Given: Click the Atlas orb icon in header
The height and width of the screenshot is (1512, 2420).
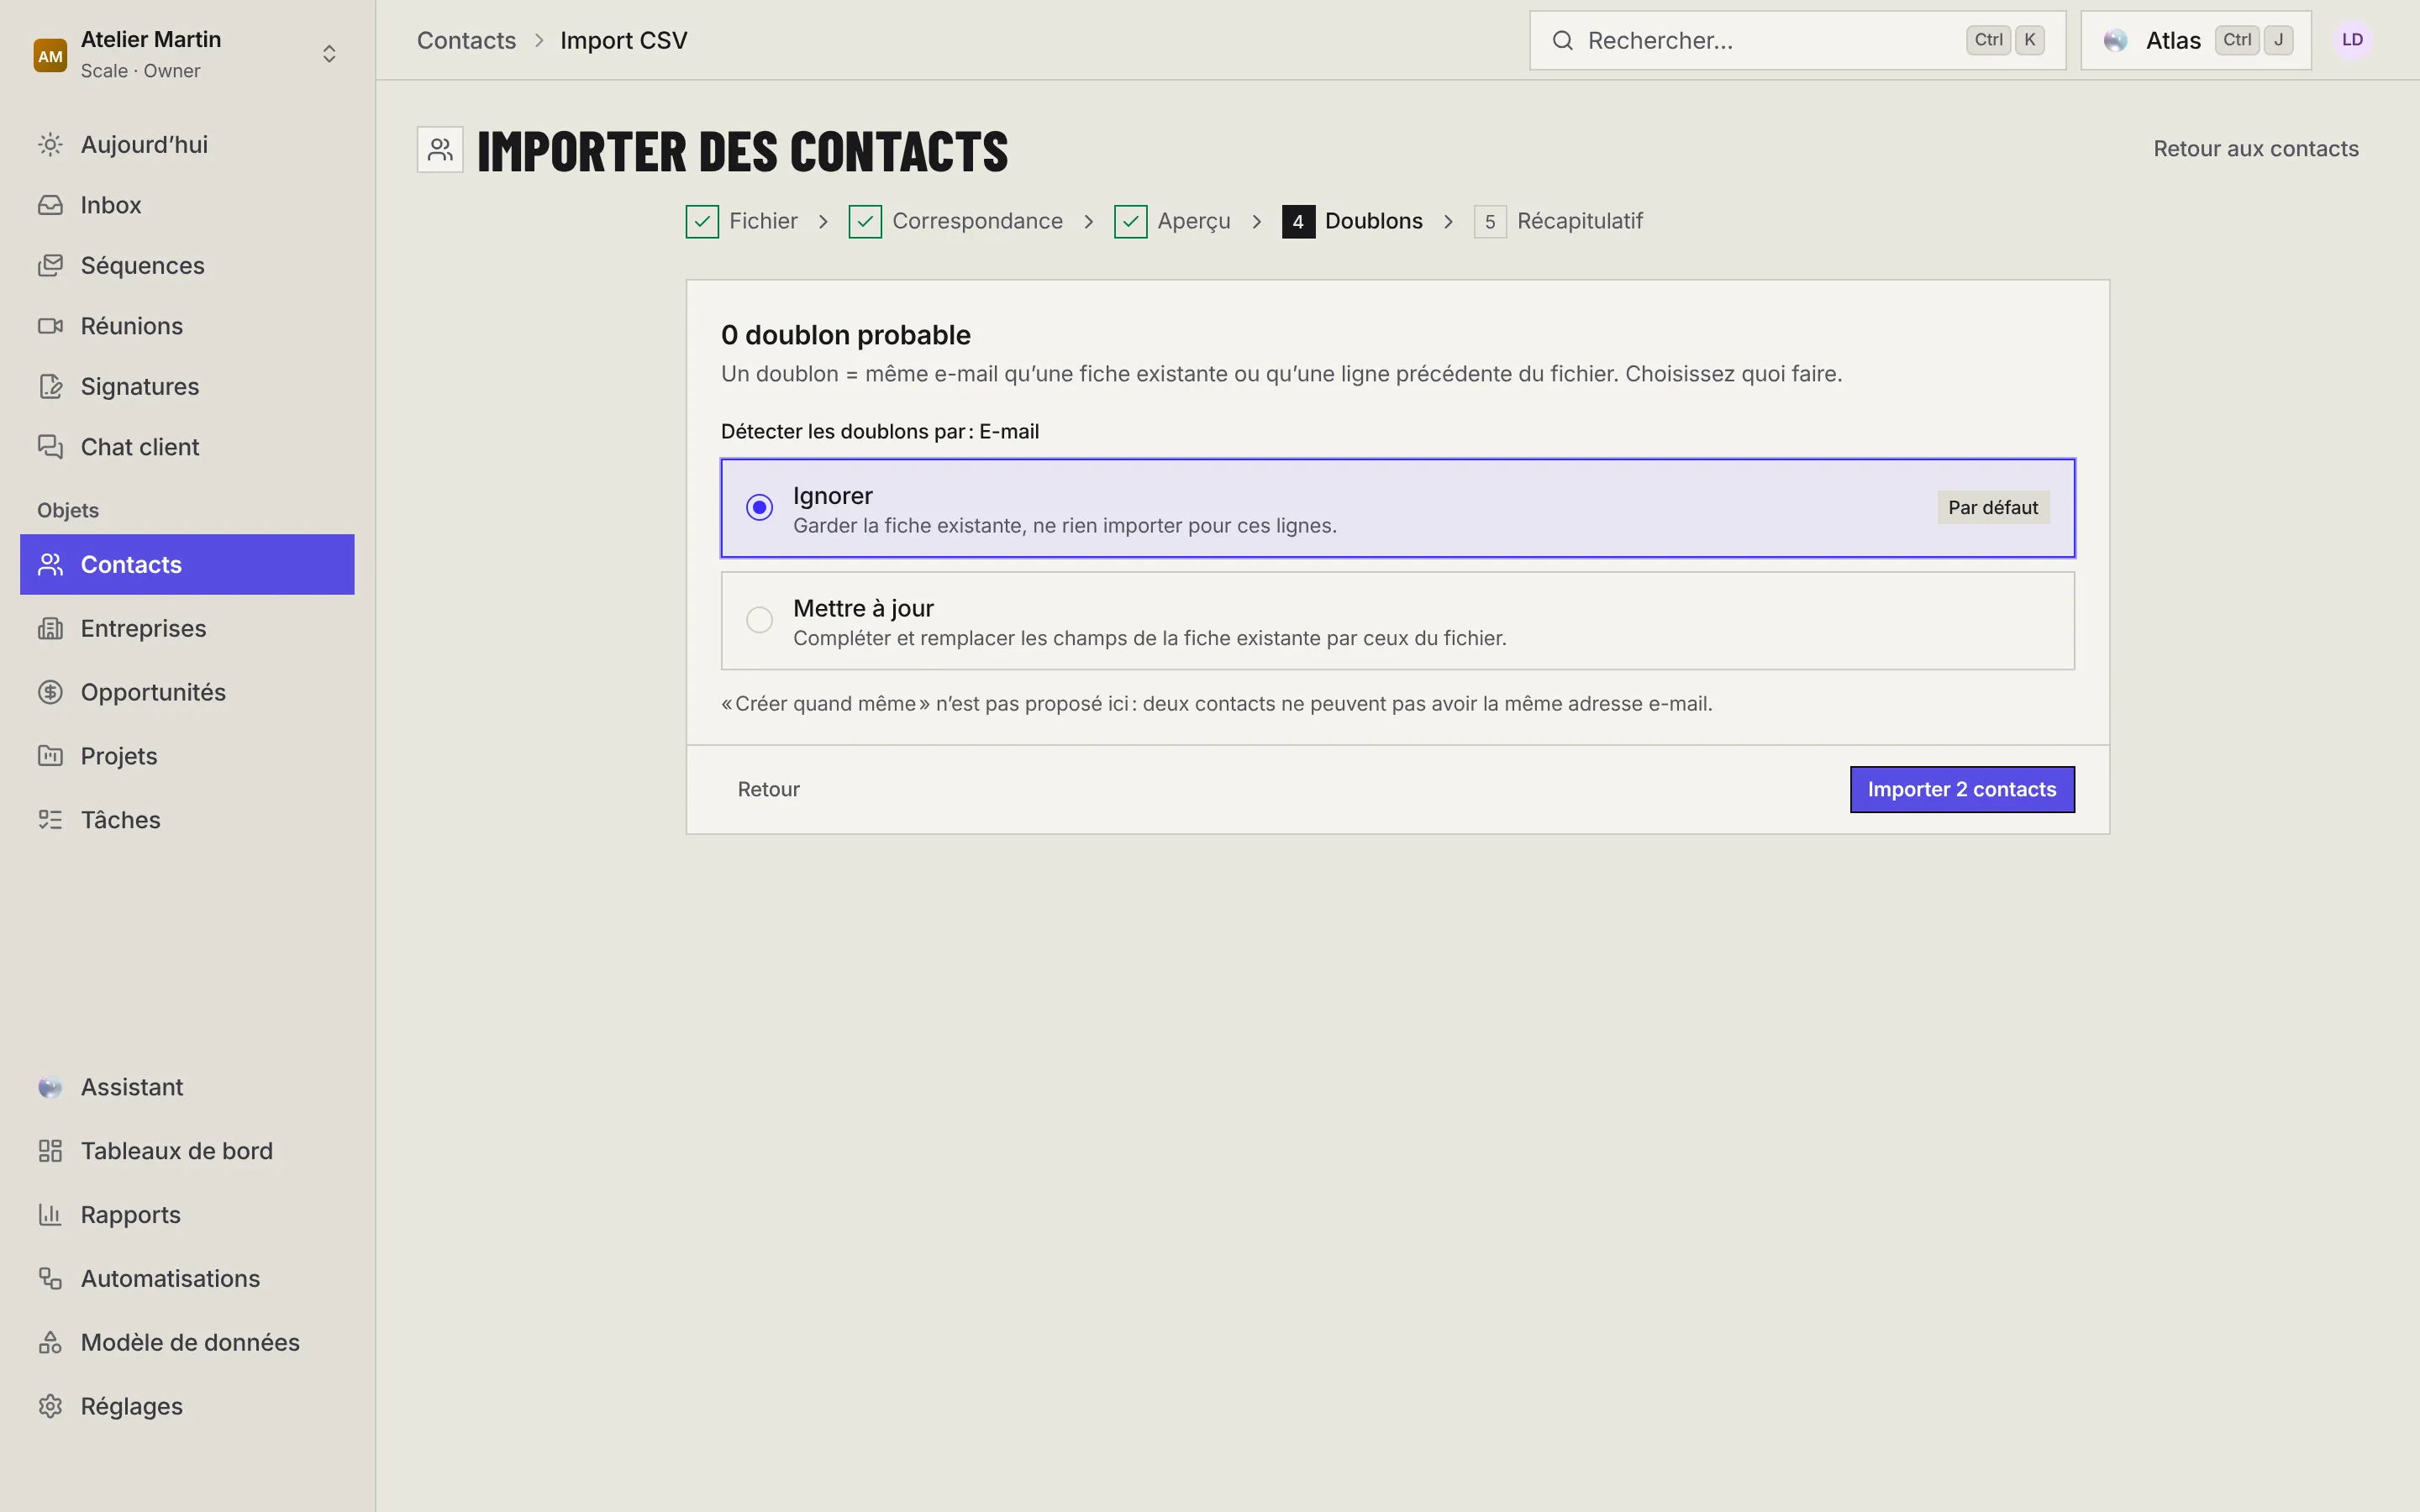Looking at the screenshot, I should pyautogui.click(x=2115, y=41).
